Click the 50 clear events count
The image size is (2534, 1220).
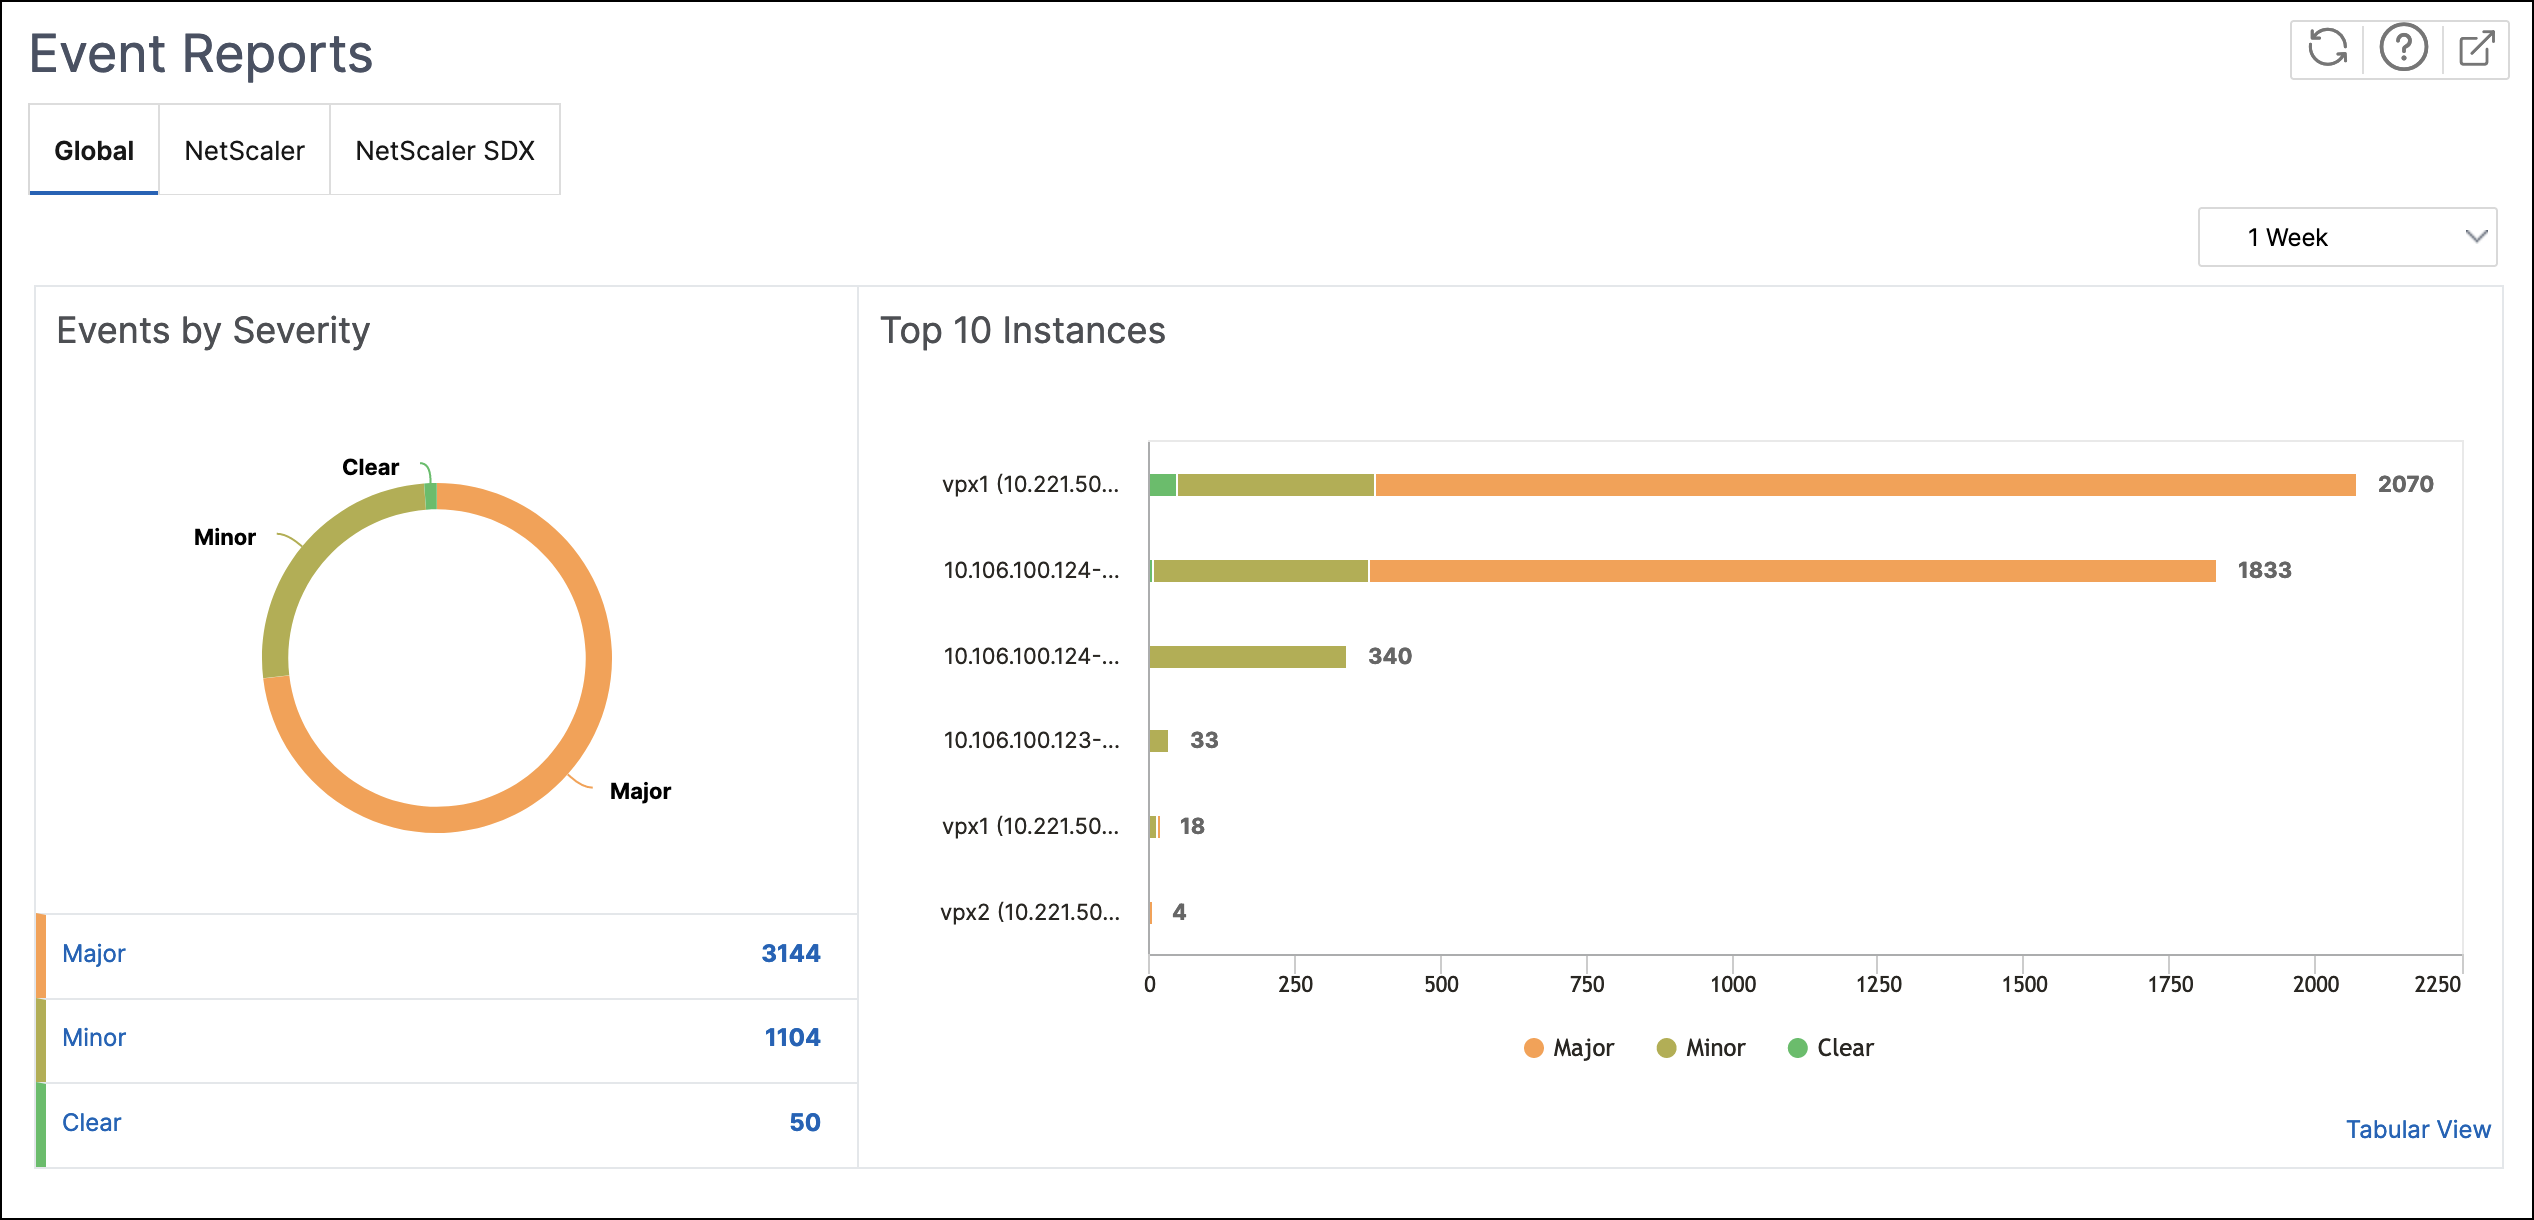(x=805, y=1122)
